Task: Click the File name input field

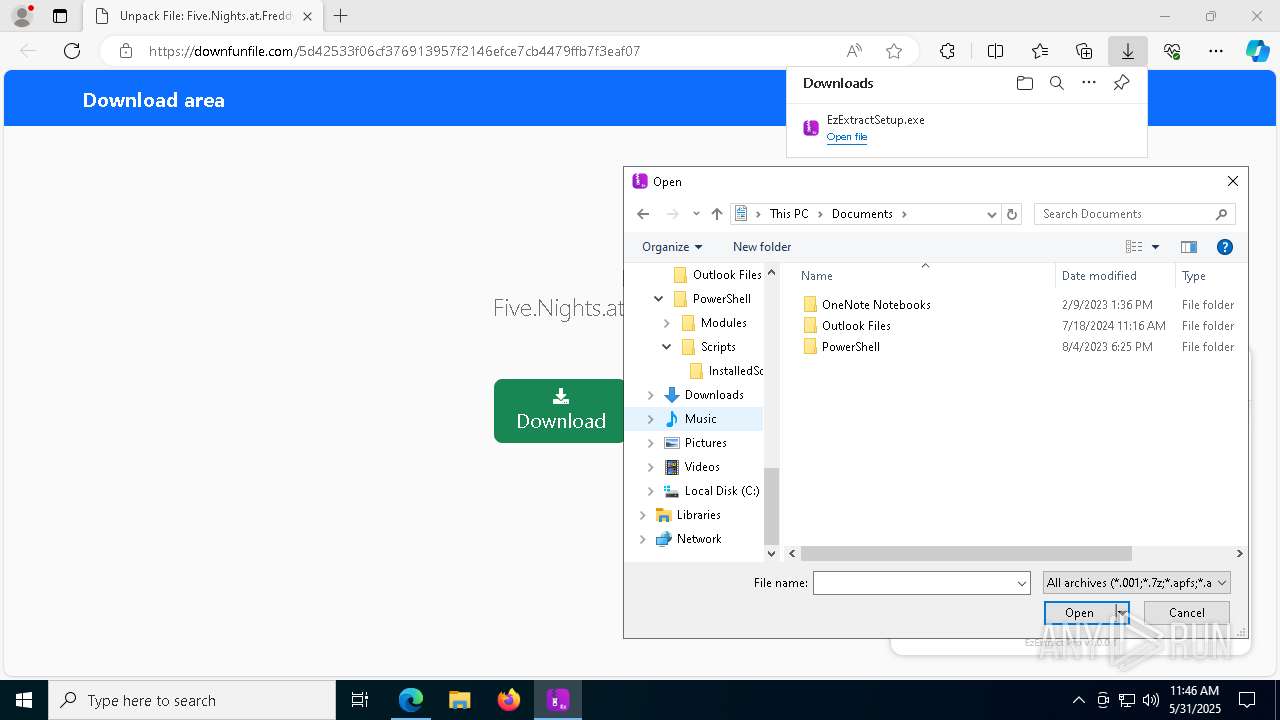Action: pyautogui.click(x=913, y=583)
